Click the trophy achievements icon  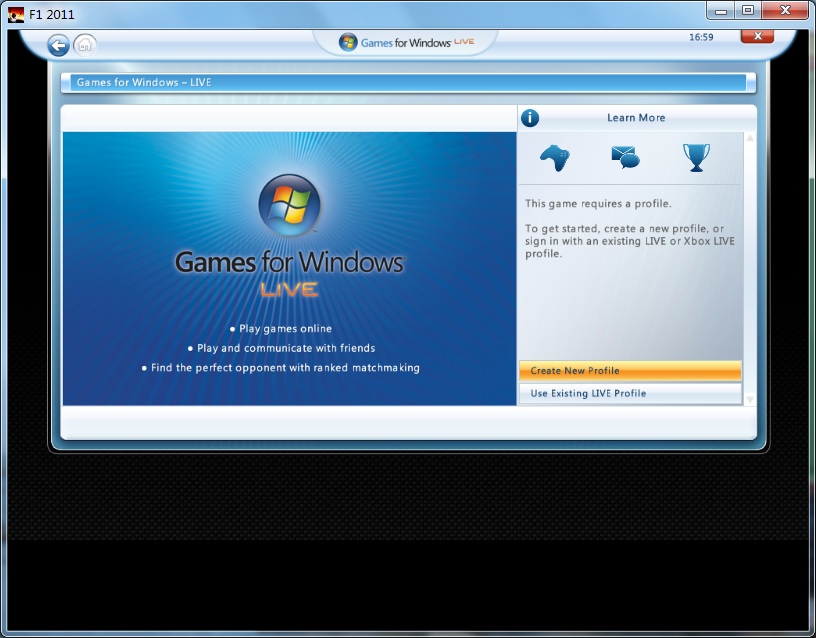(696, 157)
